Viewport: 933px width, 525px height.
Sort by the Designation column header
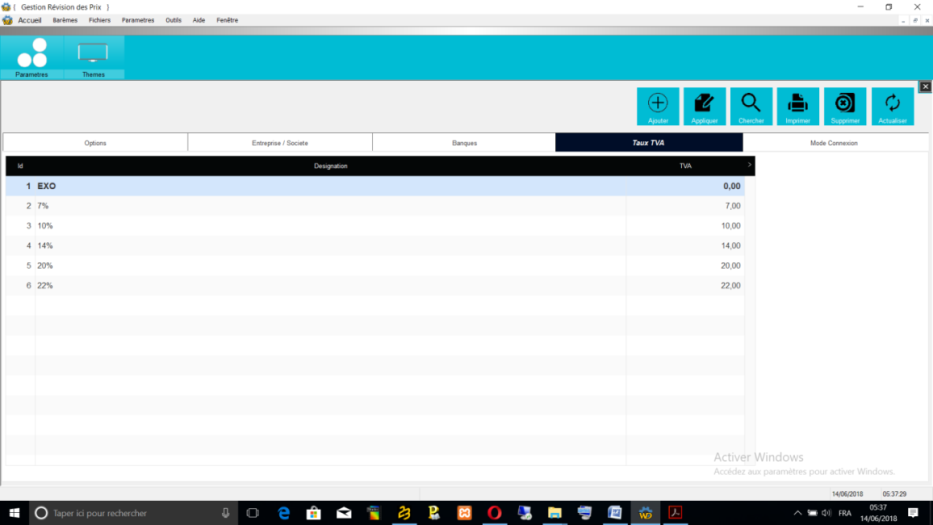(330, 166)
